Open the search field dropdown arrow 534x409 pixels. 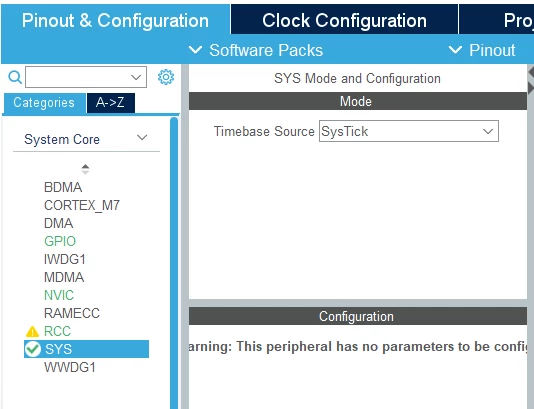point(136,77)
